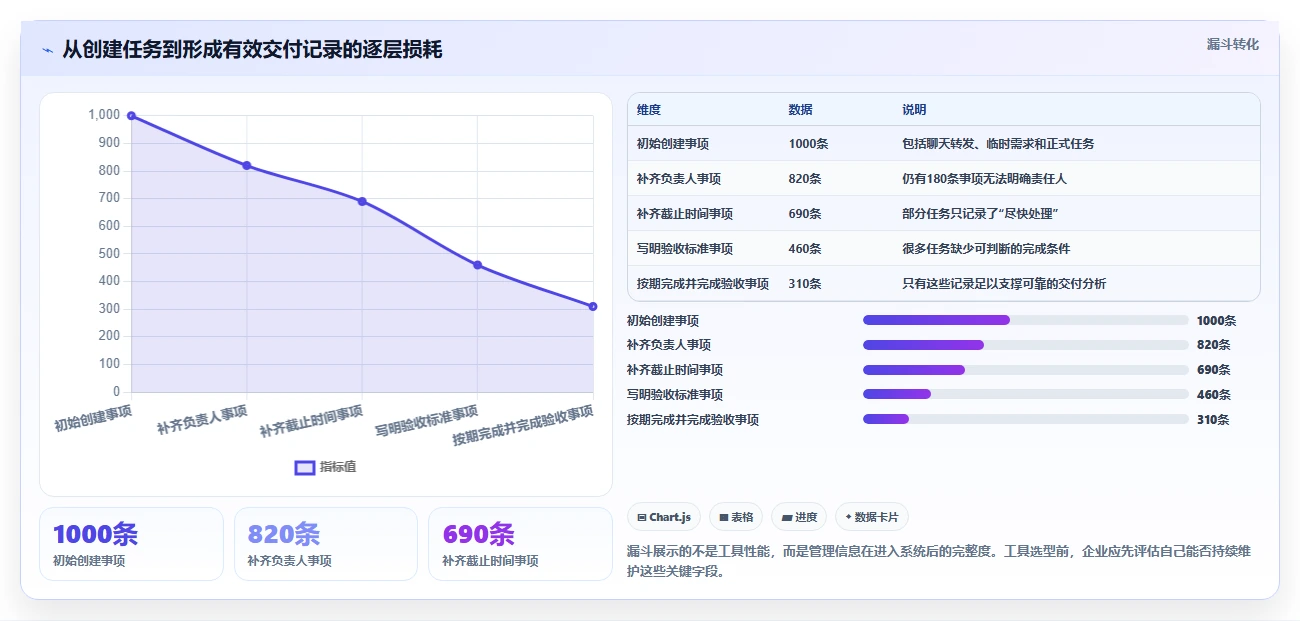Click the 690条 data card

pos(520,544)
